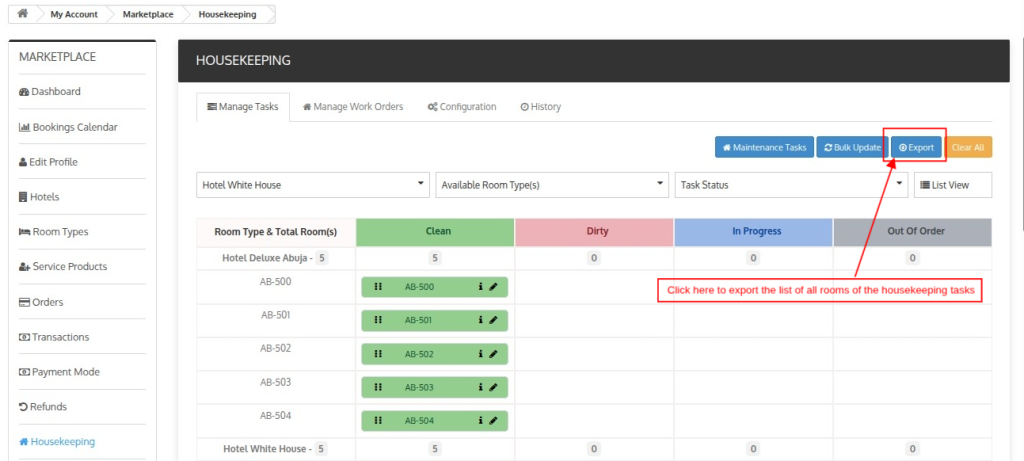Click AB-503 room label in first column
This screenshot has width=1024, height=461.
[x=276, y=382]
